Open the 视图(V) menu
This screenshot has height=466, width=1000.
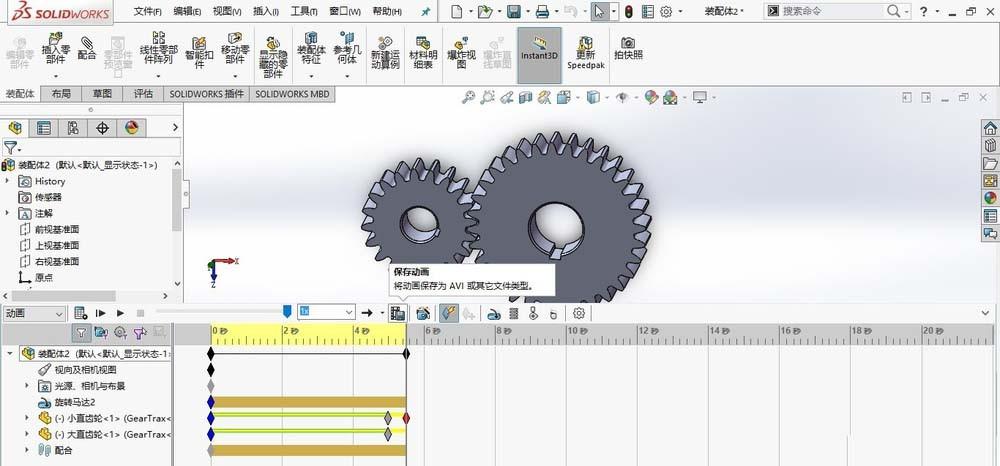227,11
